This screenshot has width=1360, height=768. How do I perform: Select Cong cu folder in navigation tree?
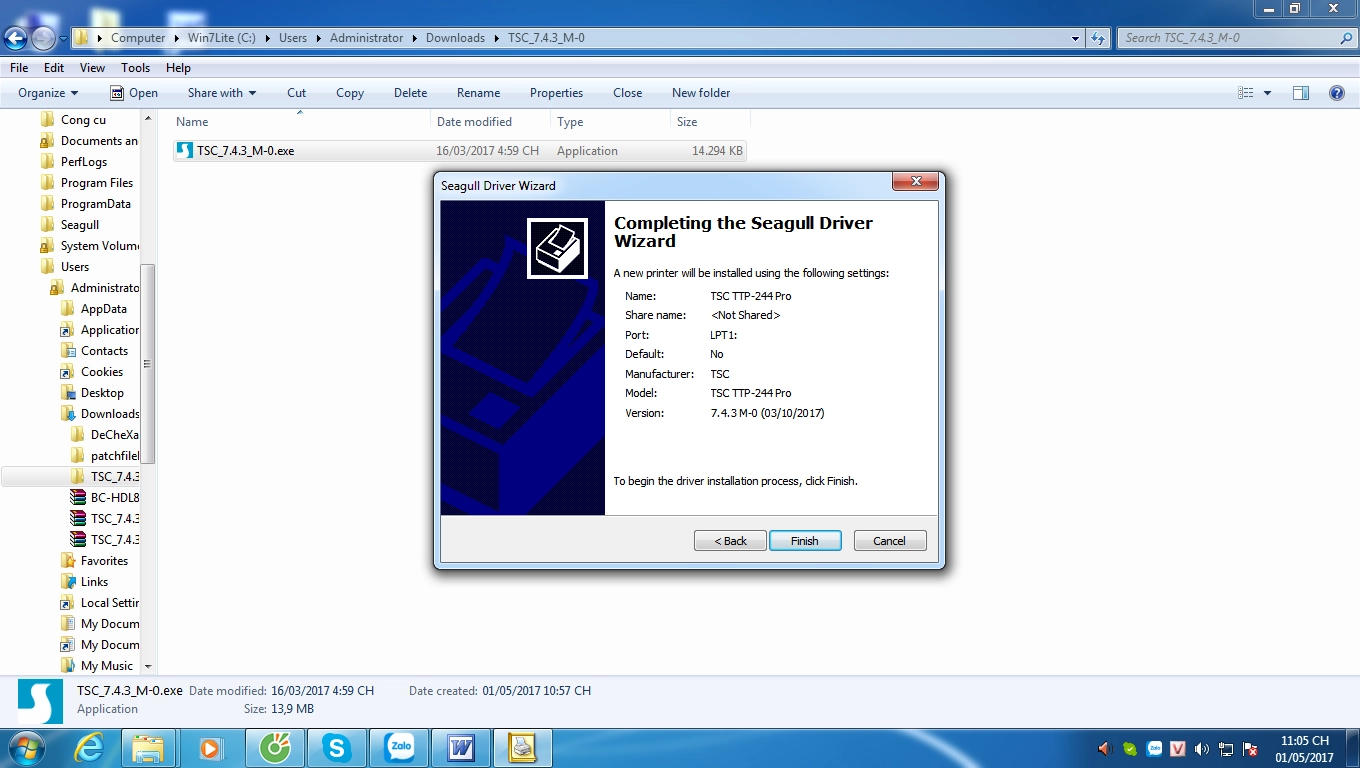(83, 120)
